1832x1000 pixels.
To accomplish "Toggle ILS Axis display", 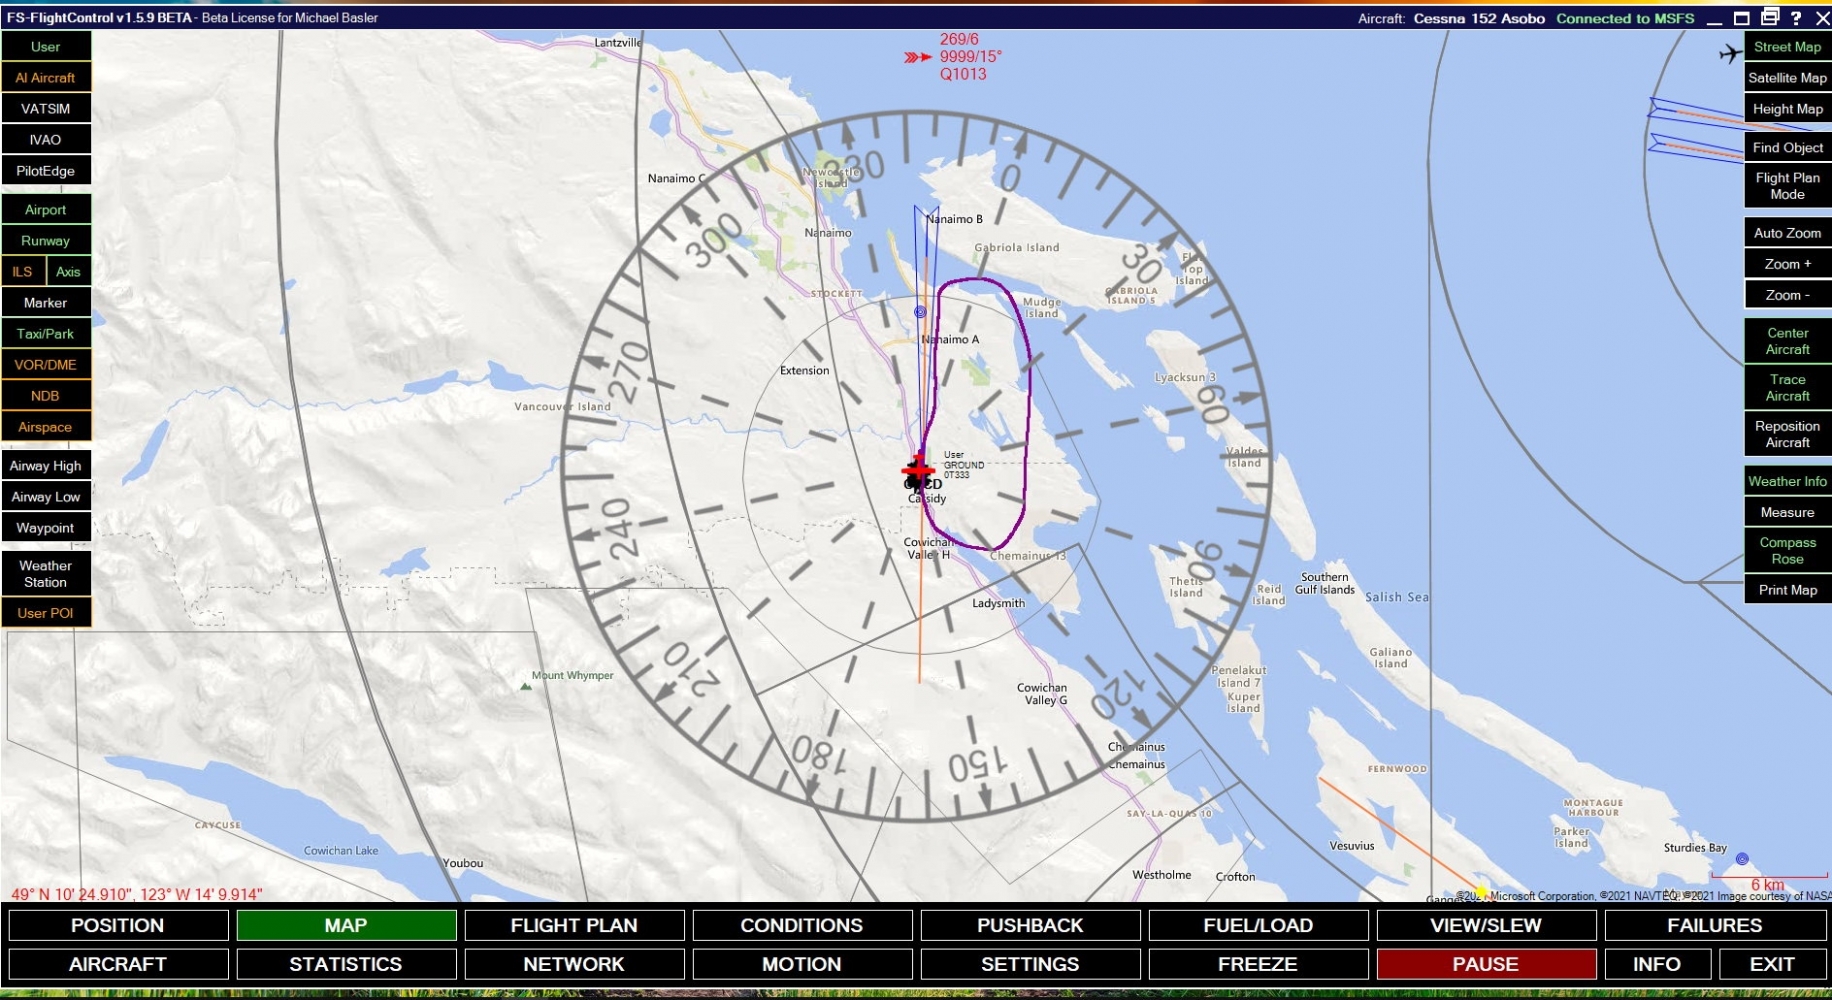I will pos(69,272).
